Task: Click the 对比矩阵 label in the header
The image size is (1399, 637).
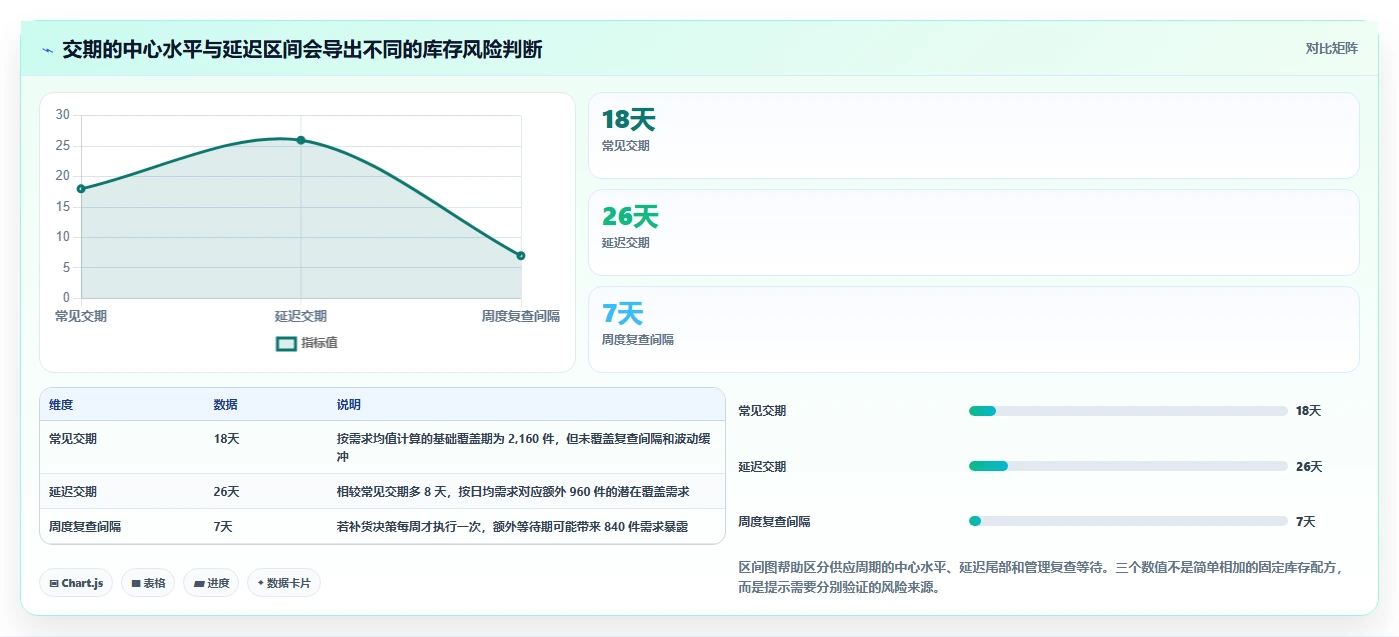Action: [1331, 48]
